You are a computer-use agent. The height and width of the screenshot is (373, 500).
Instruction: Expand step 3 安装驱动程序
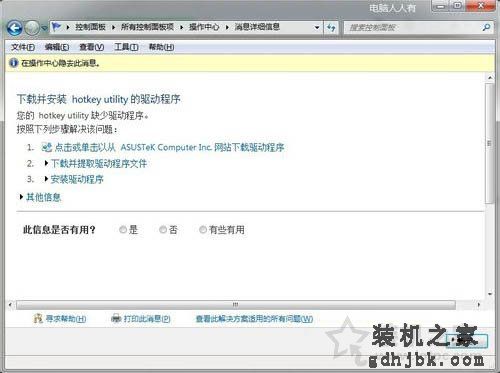[77, 179]
